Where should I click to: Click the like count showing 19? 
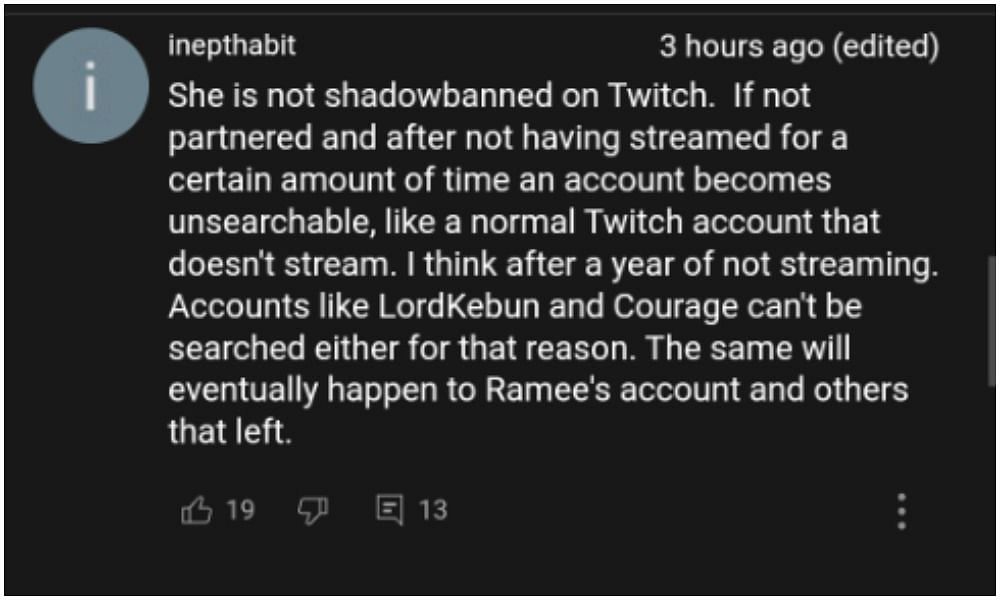pyautogui.click(x=240, y=511)
